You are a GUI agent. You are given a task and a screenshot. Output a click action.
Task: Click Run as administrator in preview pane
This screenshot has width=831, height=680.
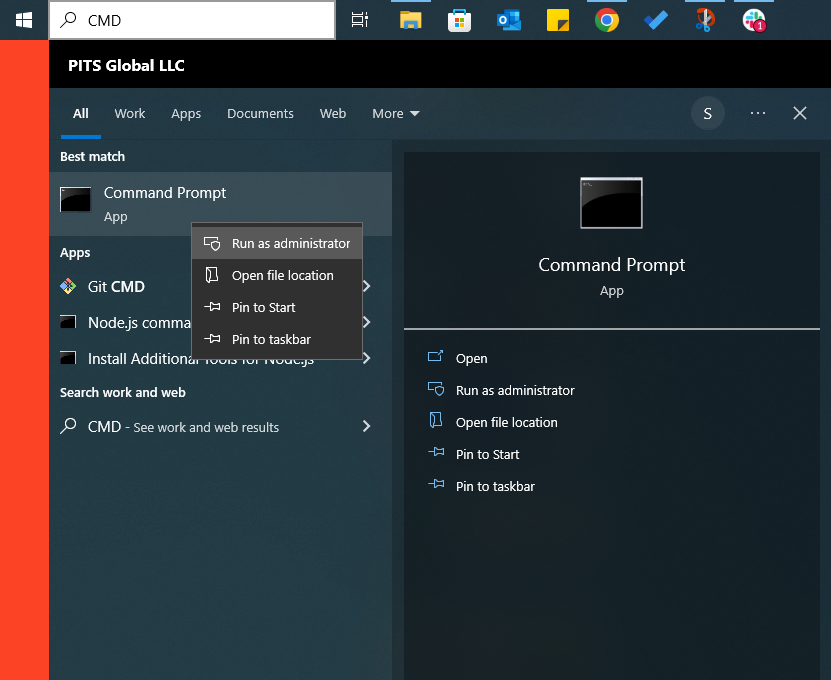coord(515,391)
